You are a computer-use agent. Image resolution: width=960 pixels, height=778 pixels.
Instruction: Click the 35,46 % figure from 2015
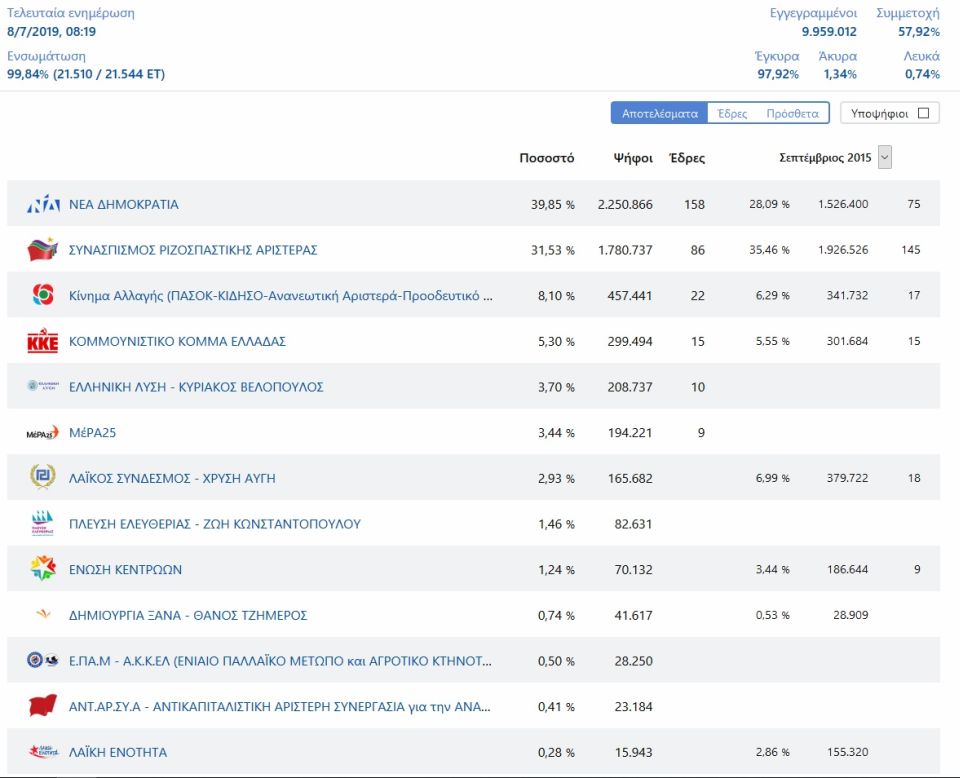pyautogui.click(x=769, y=249)
